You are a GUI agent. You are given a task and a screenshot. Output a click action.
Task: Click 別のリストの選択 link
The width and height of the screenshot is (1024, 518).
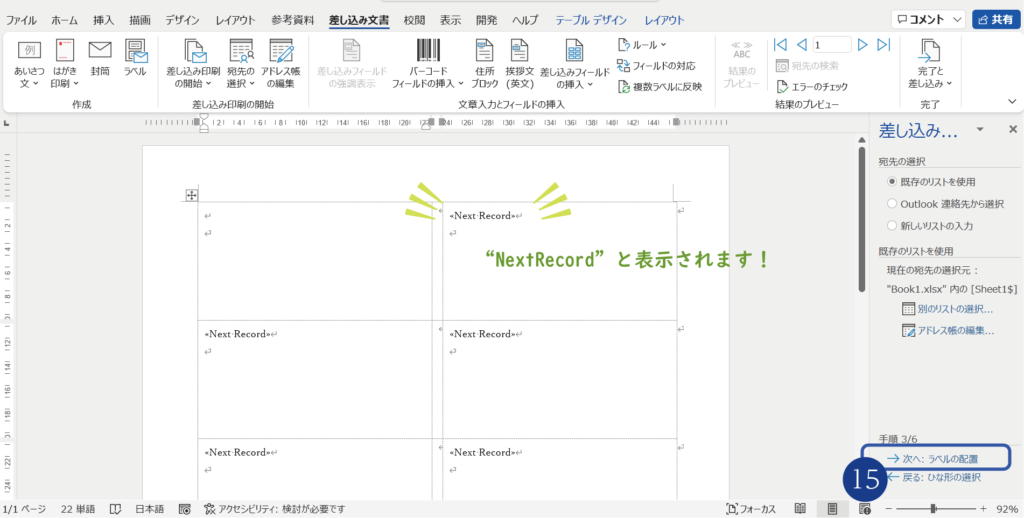(954, 309)
